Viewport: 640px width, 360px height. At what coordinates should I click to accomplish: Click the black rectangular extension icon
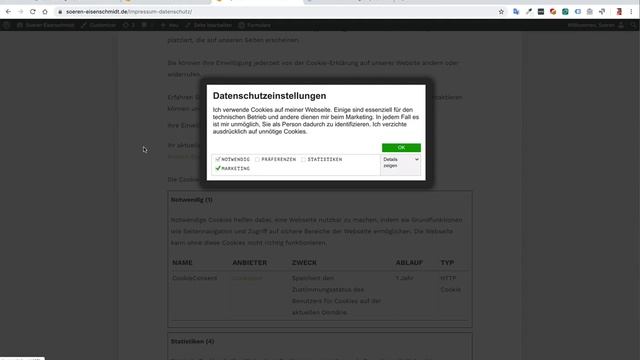point(541,12)
